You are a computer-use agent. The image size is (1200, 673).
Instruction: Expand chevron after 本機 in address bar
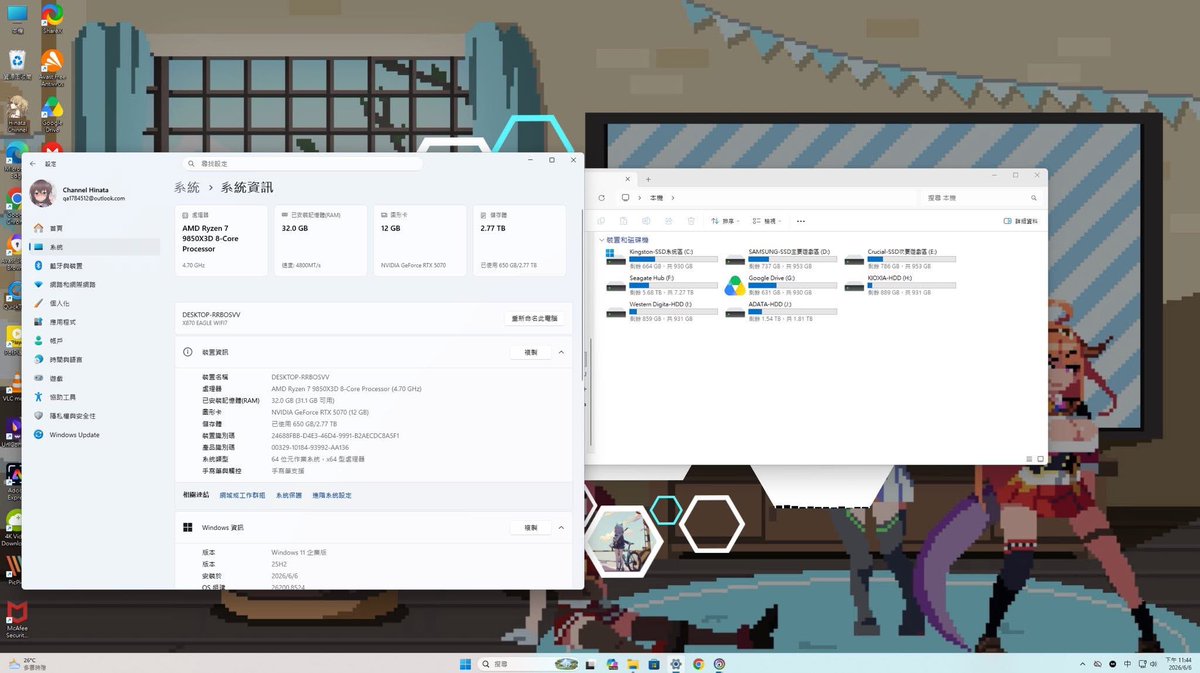673,198
